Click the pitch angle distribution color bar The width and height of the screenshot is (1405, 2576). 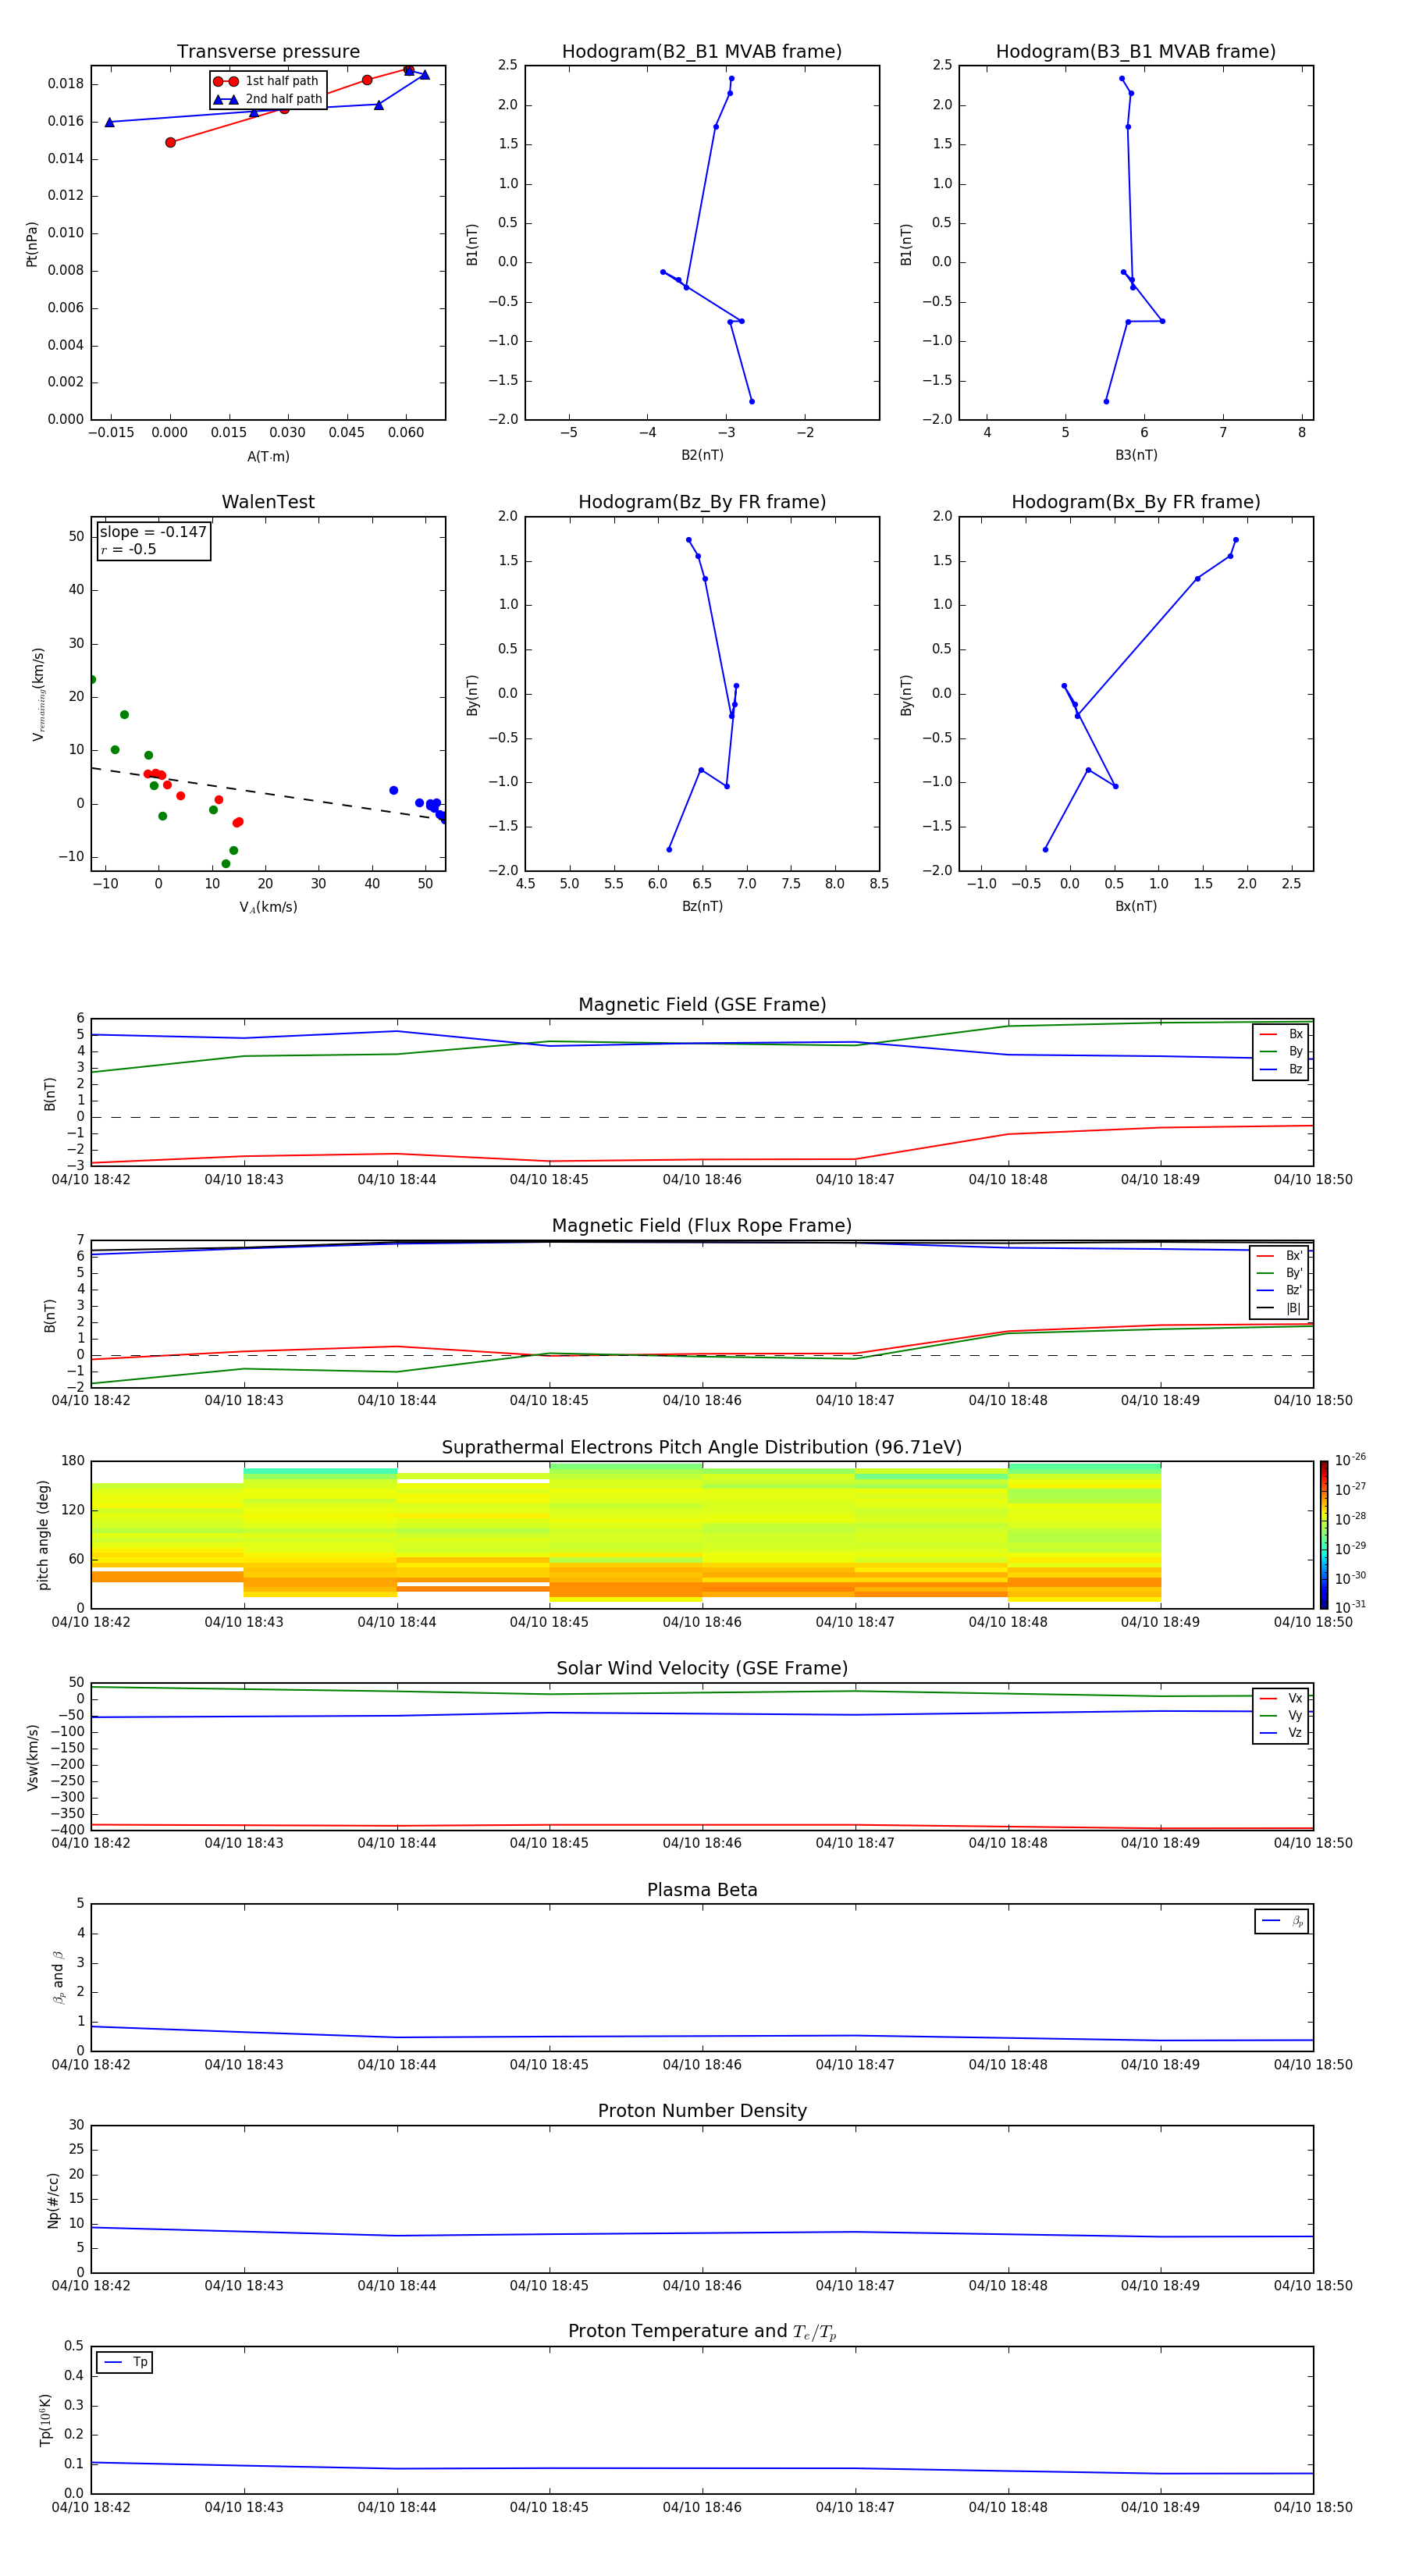1324,1534
